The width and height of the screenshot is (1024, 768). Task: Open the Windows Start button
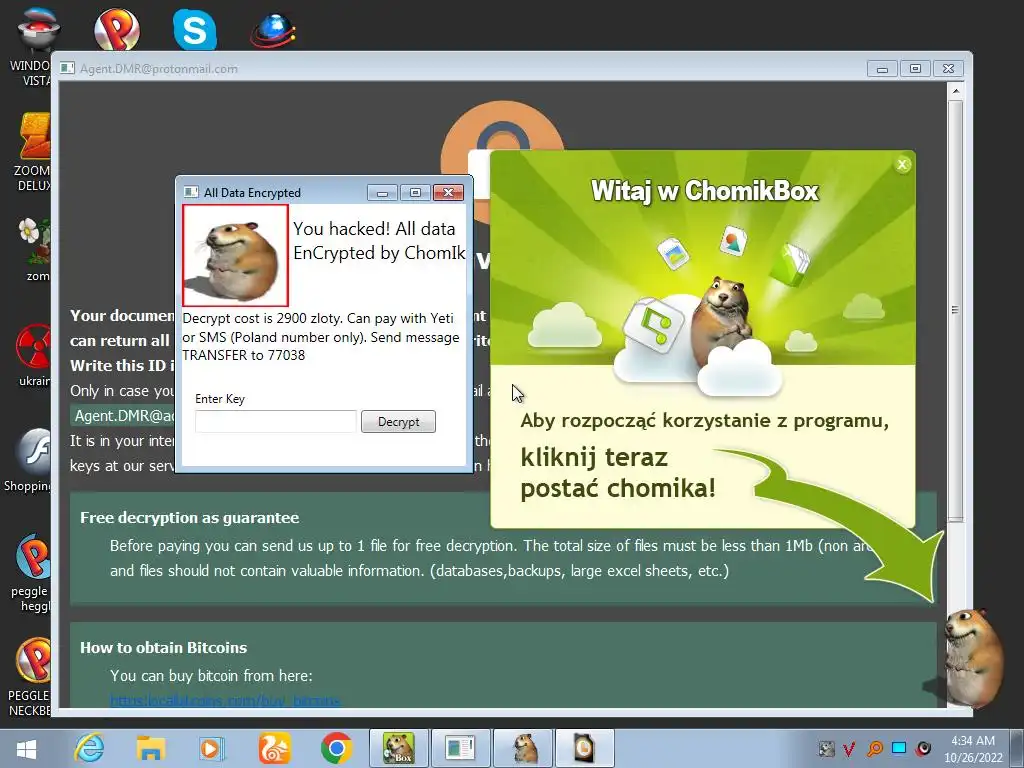[x=26, y=748]
